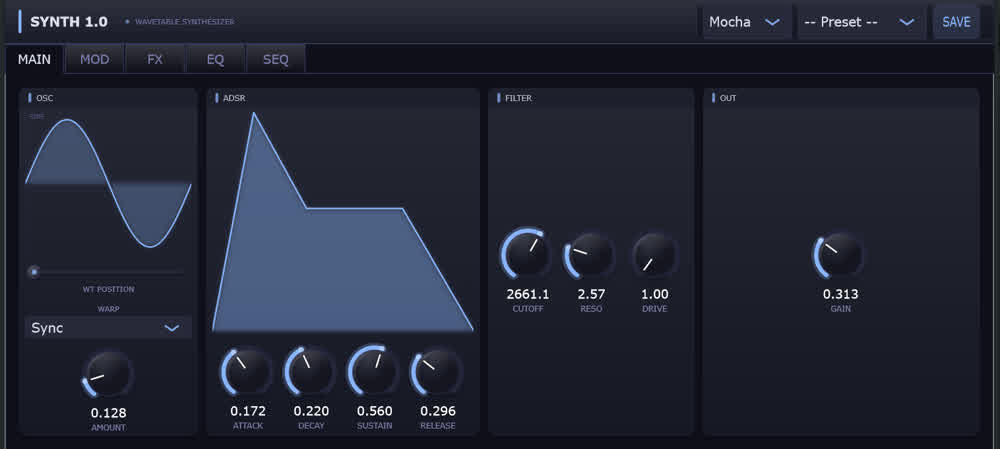Open the FX tab

(x=155, y=59)
